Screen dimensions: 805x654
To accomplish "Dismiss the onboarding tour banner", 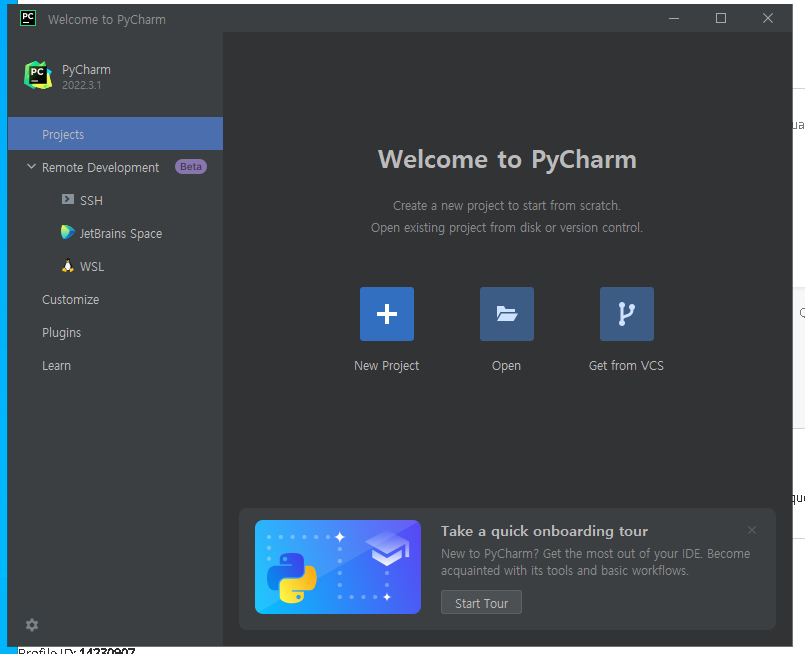I will 752,530.
